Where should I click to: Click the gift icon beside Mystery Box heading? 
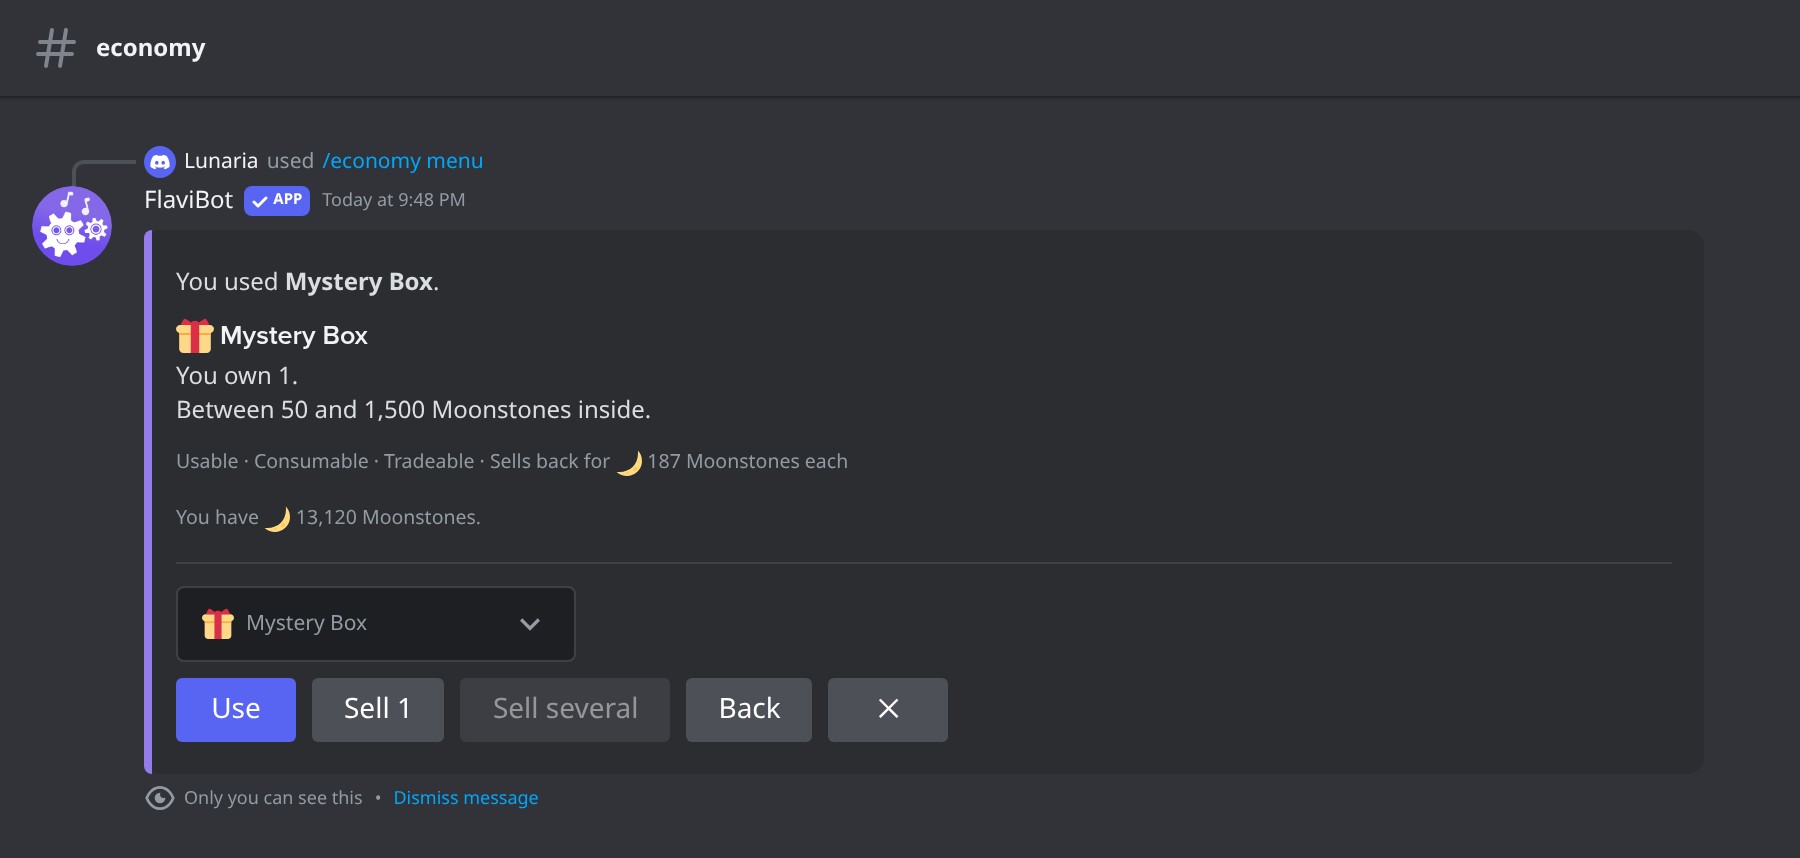click(195, 336)
